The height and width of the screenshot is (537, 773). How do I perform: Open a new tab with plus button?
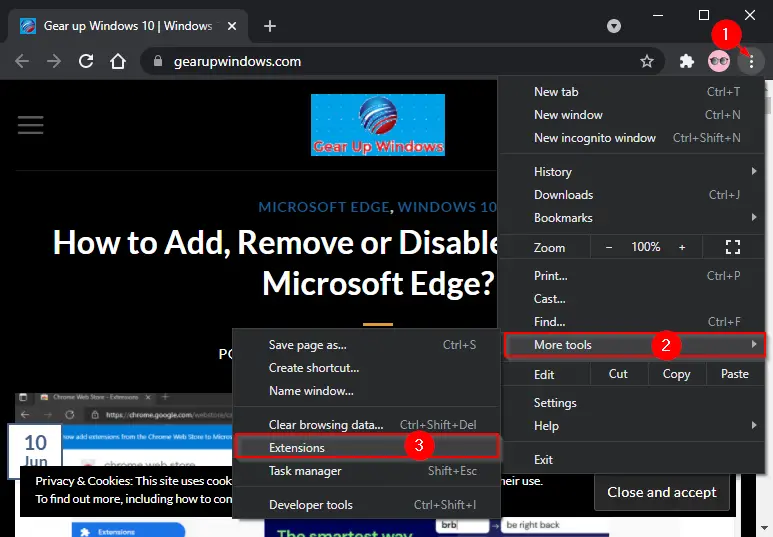click(x=270, y=26)
